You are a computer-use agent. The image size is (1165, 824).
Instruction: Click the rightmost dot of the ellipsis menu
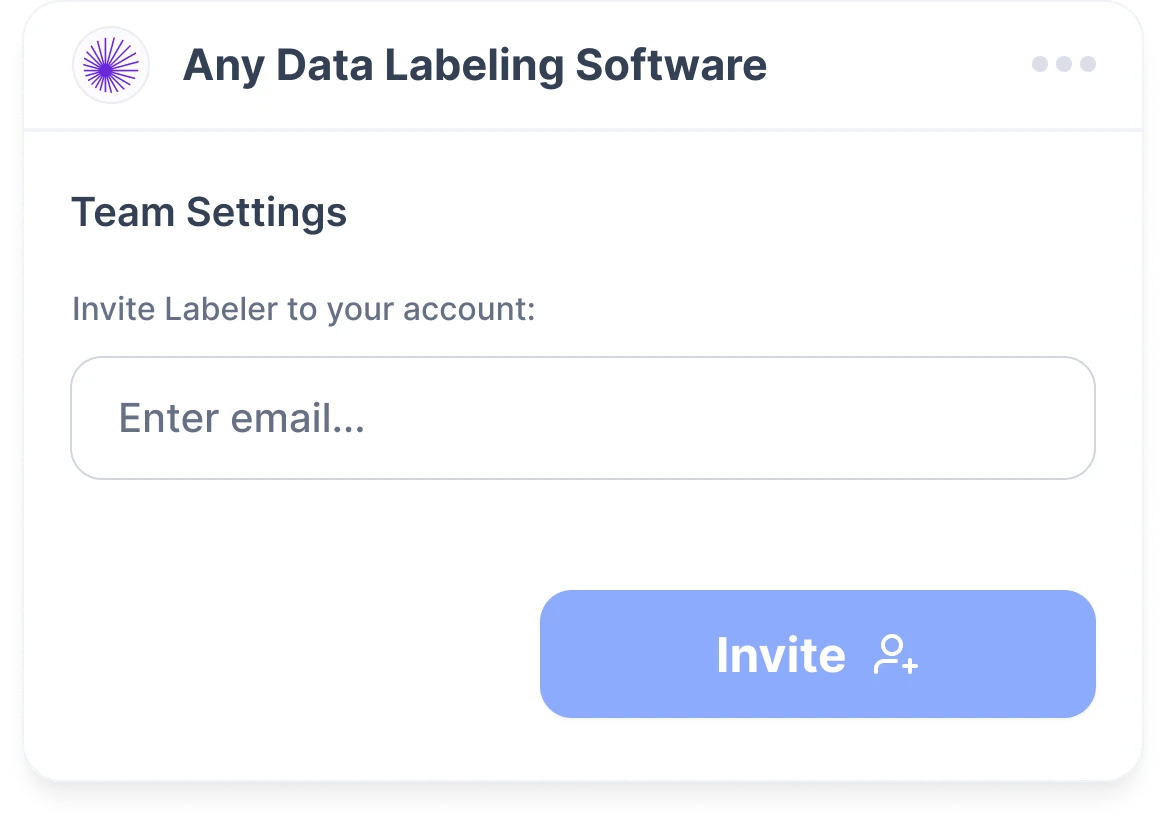pyautogui.click(x=1088, y=65)
